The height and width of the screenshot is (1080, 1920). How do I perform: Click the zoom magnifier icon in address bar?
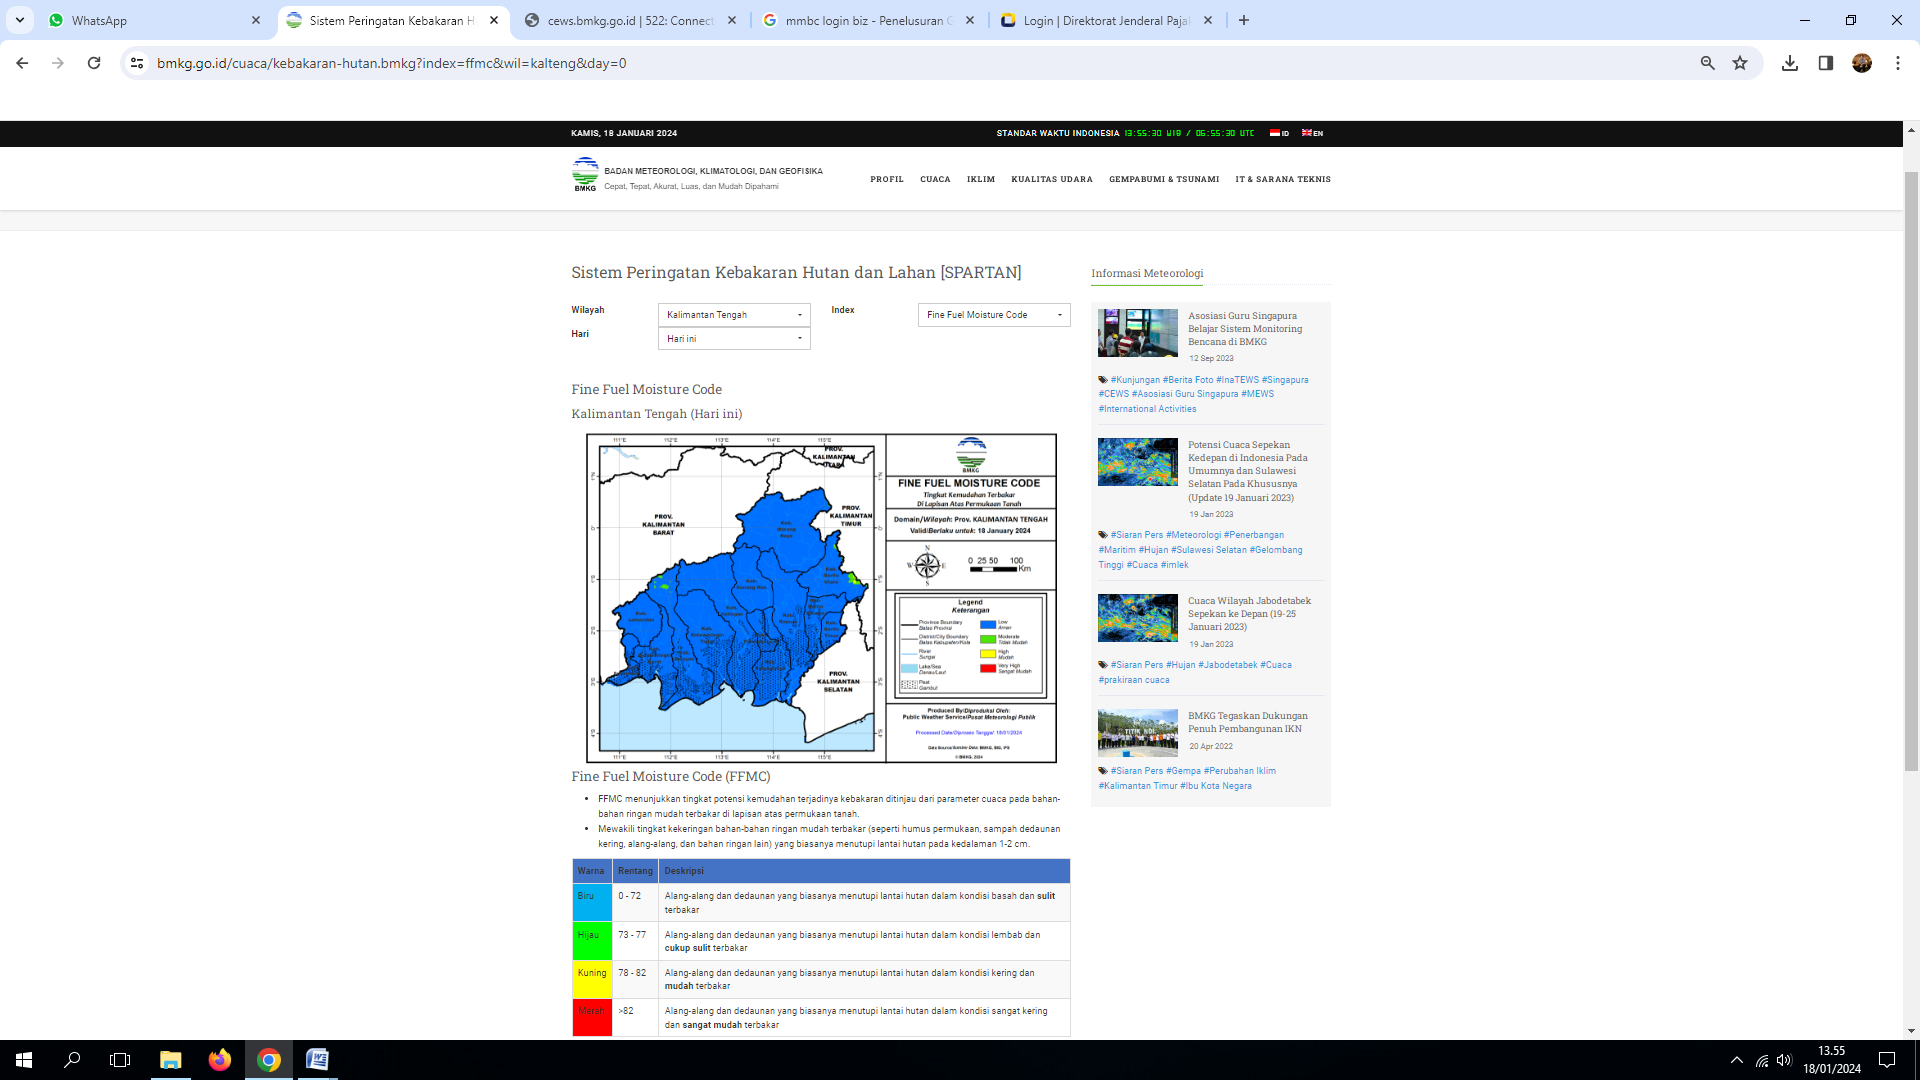[1708, 63]
